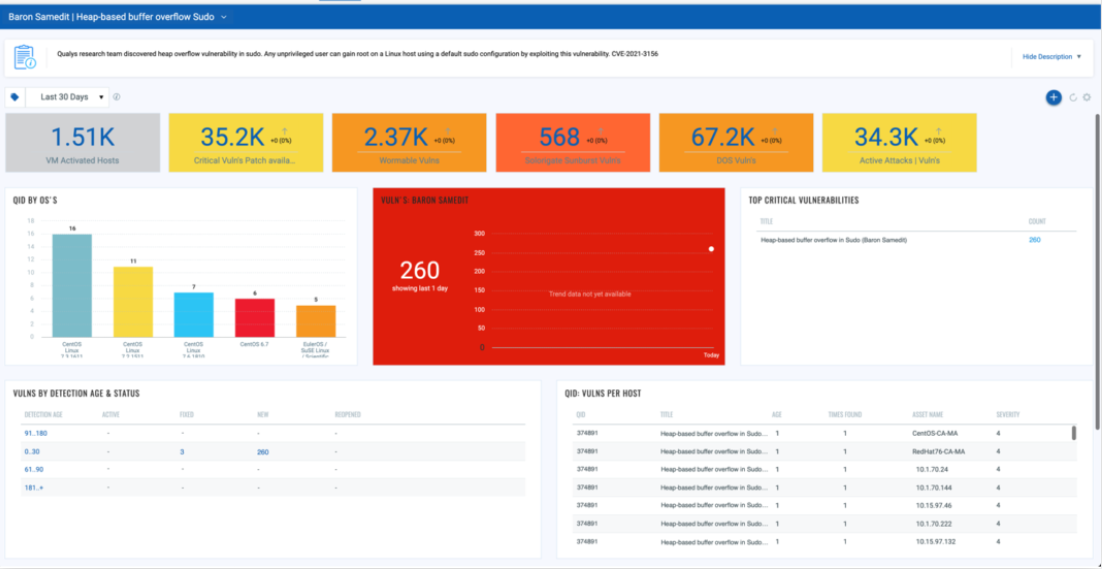Click the TITLE column header in Top Critical Vulnerabilities
The width and height of the screenshot is (1102, 569).
point(766,222)
